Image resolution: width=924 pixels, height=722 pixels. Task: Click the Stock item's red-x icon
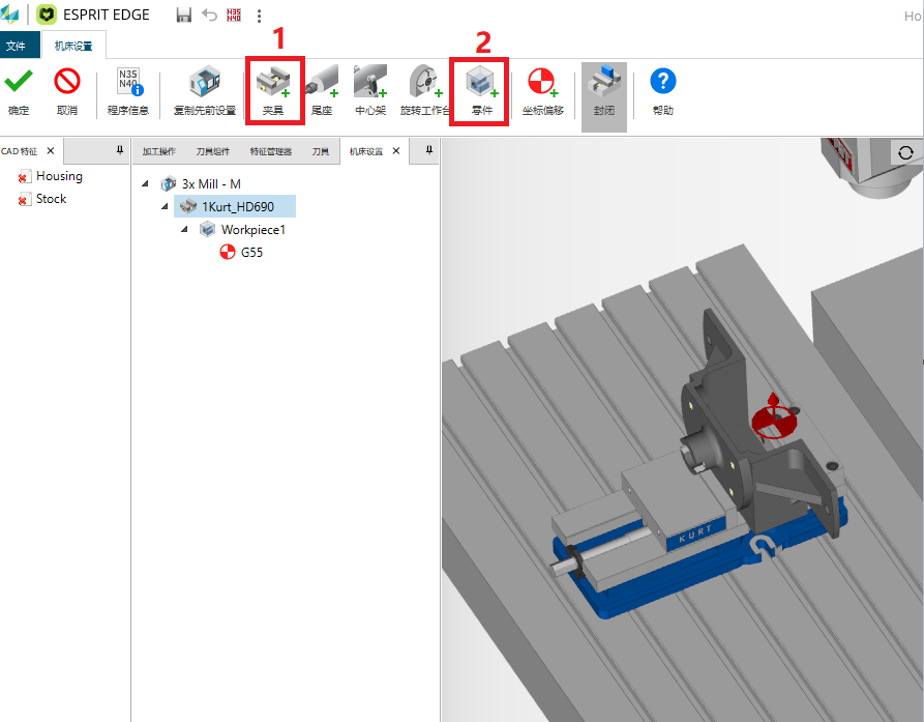point(24,199)
